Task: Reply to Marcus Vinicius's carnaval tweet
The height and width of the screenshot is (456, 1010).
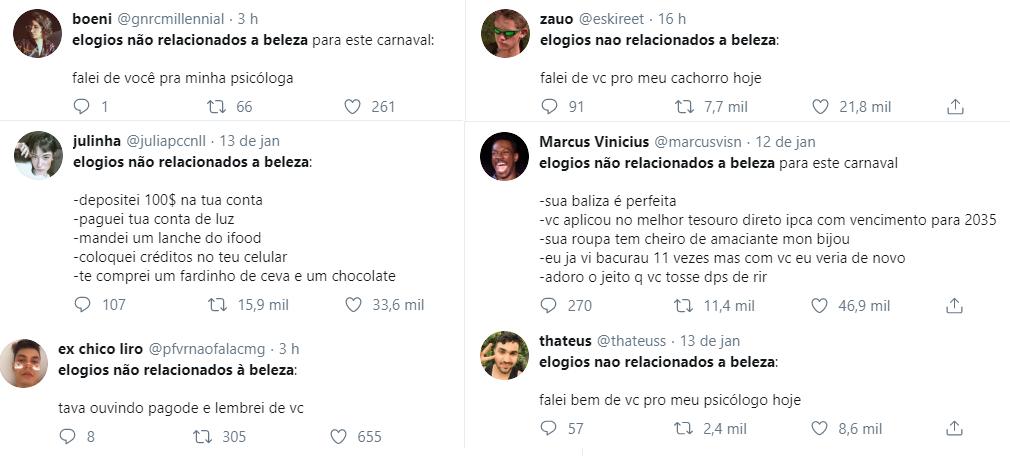Action: (x=549, y=306)
